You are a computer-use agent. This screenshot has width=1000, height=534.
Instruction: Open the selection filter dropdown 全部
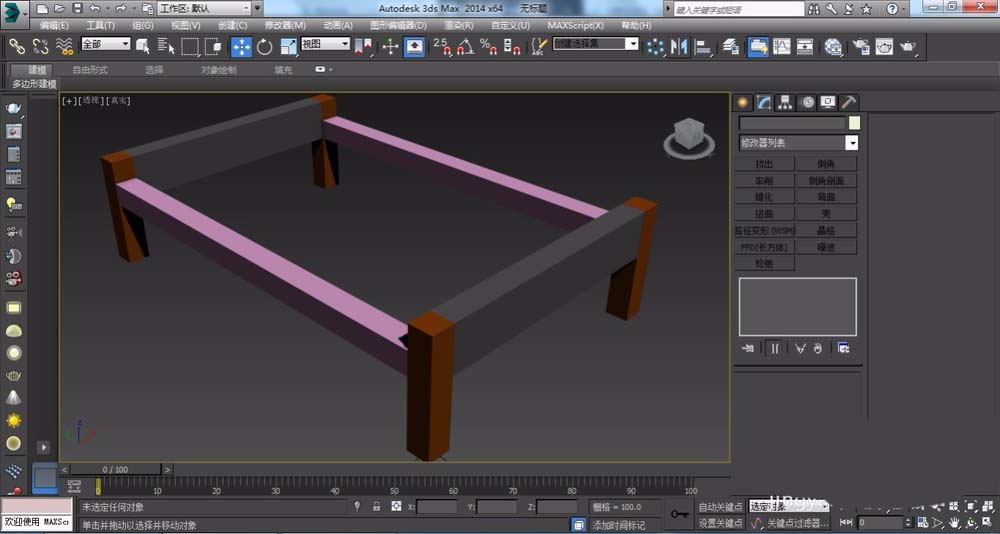[106, 44]
